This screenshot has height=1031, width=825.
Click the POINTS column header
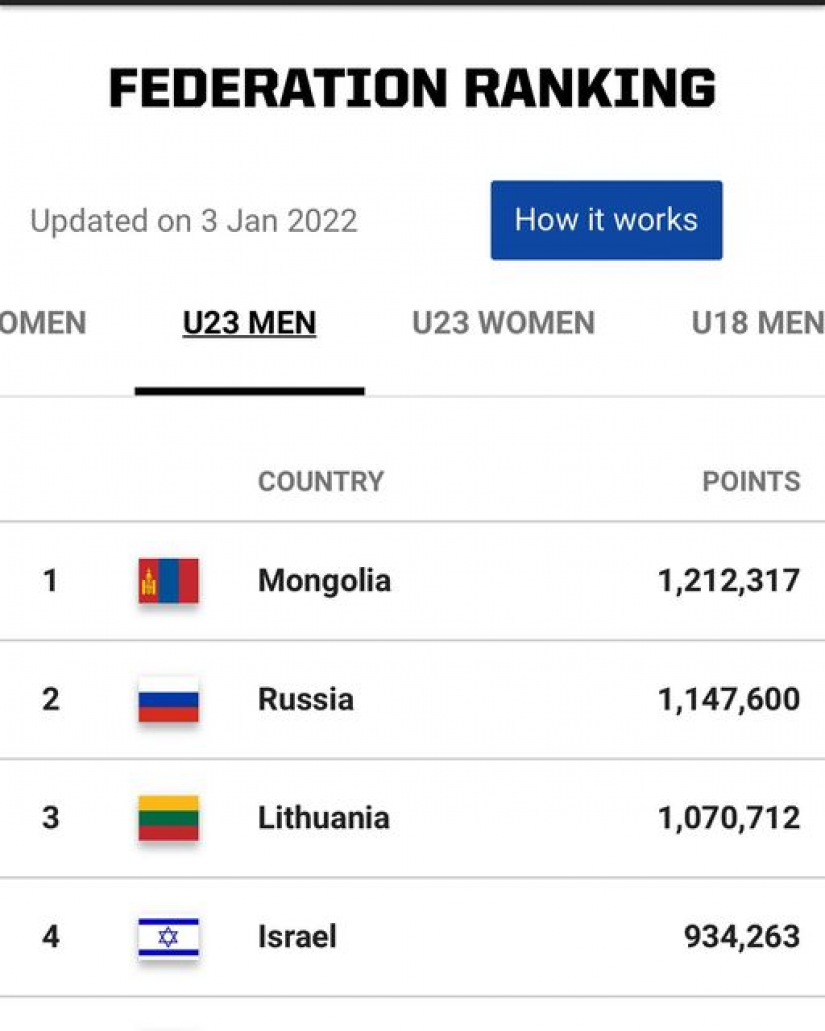pyautogui.click(x=751, y=481)
